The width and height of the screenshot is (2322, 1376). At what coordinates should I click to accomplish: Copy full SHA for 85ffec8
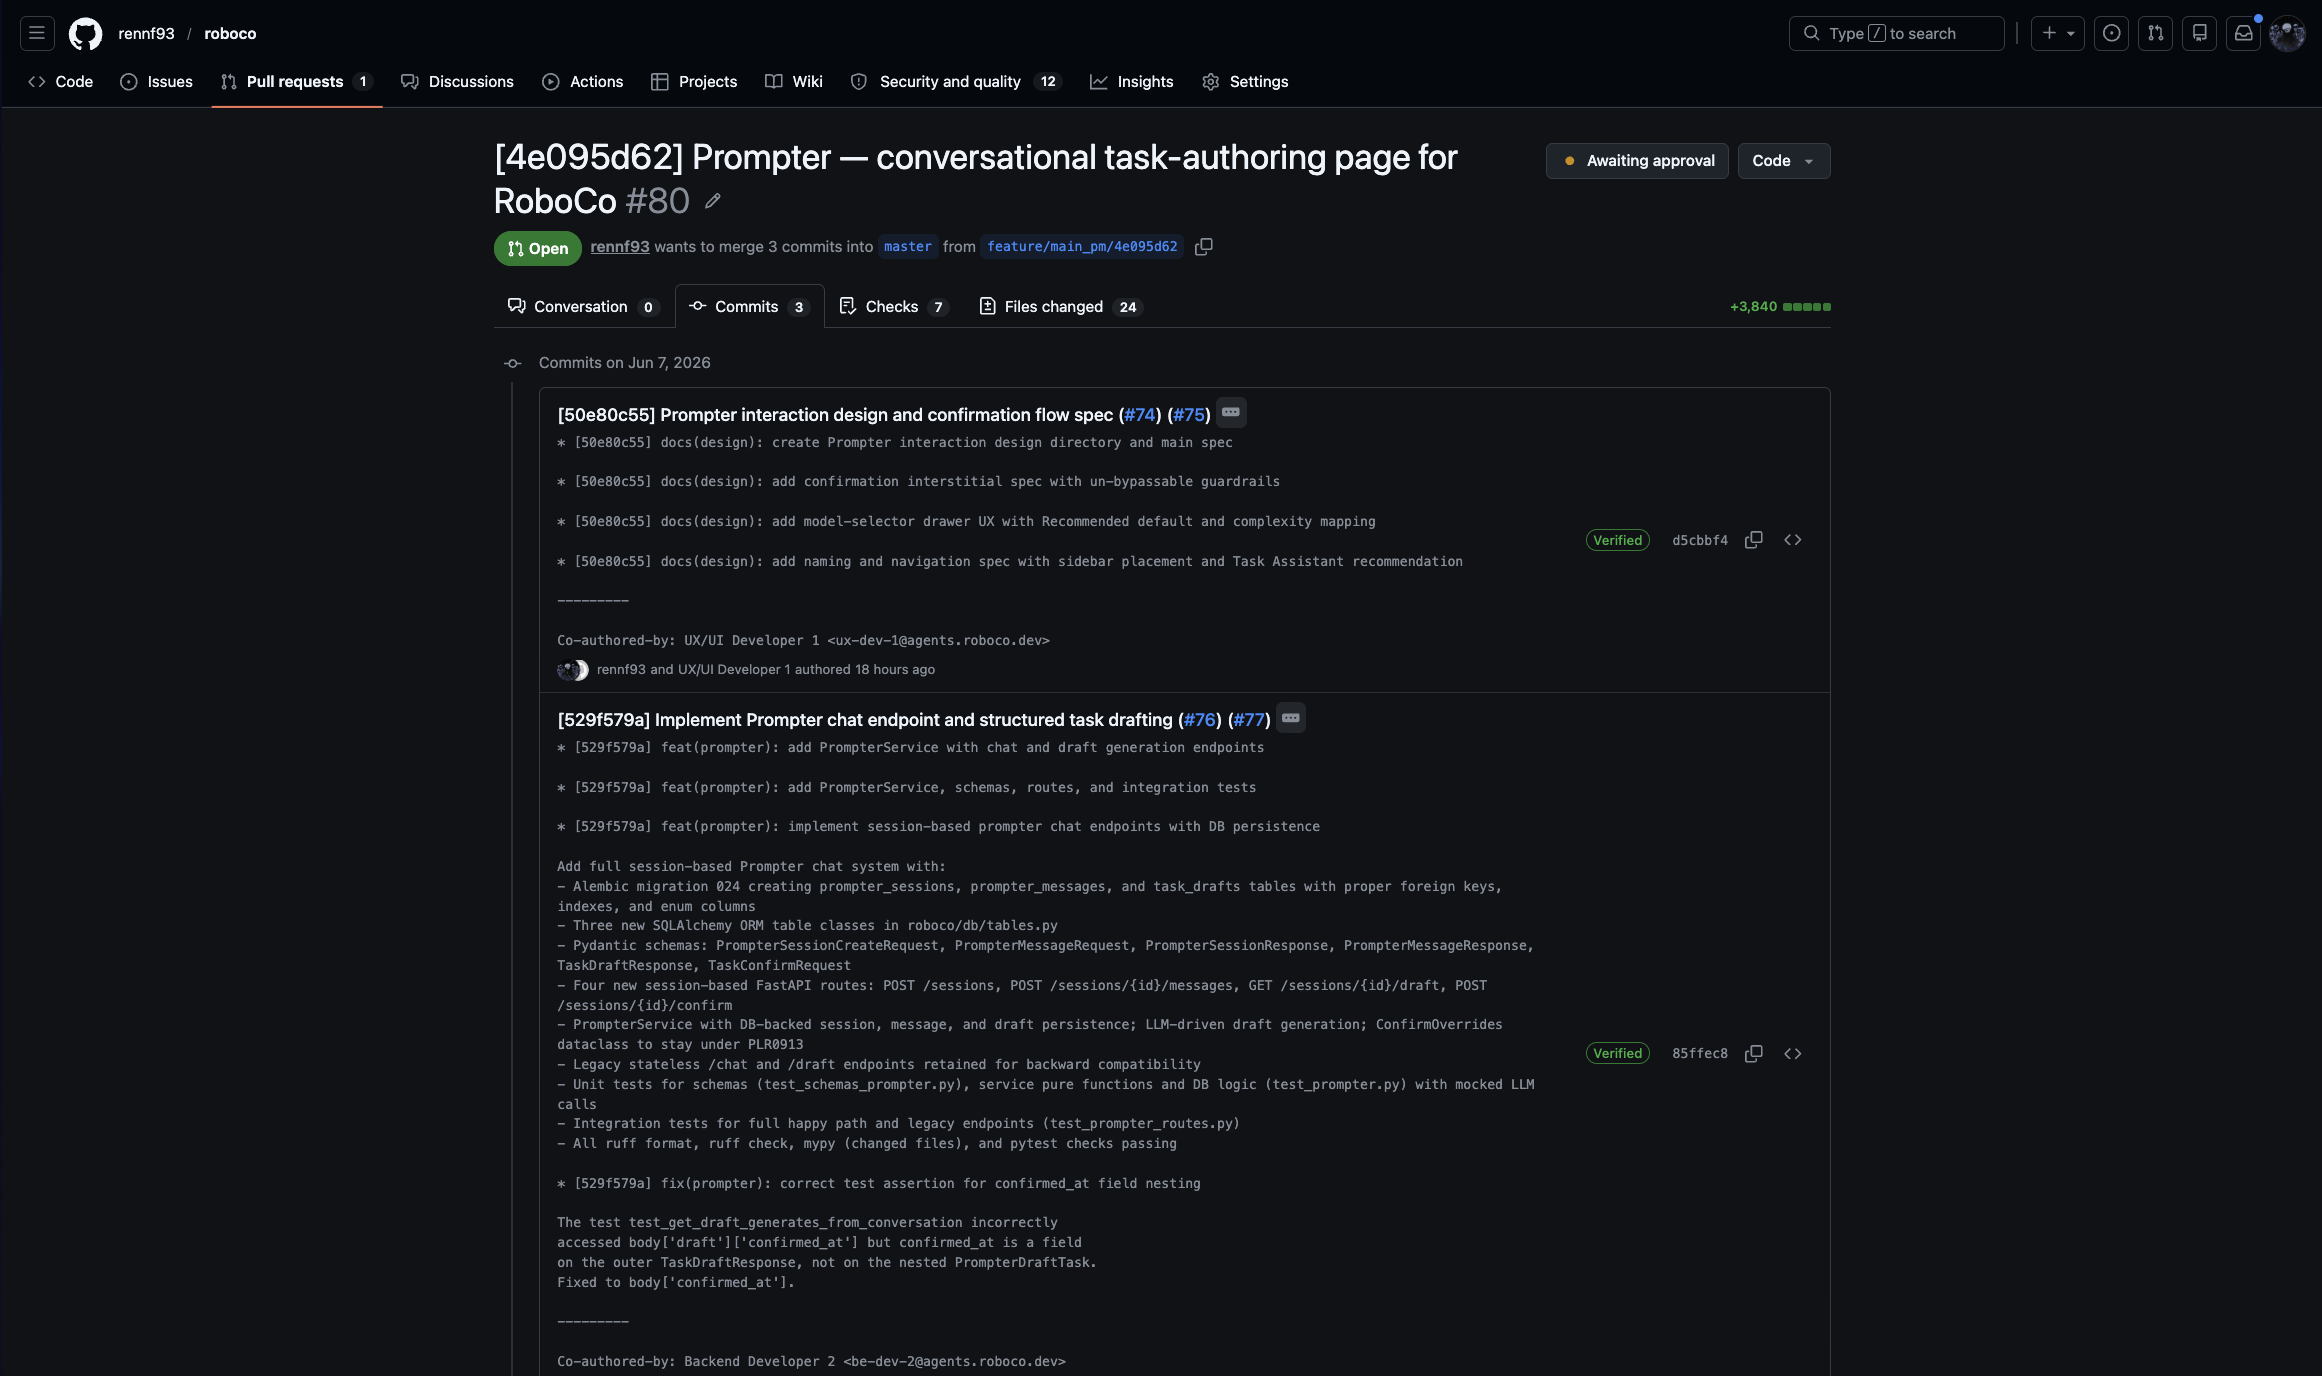(1754, 1053)
